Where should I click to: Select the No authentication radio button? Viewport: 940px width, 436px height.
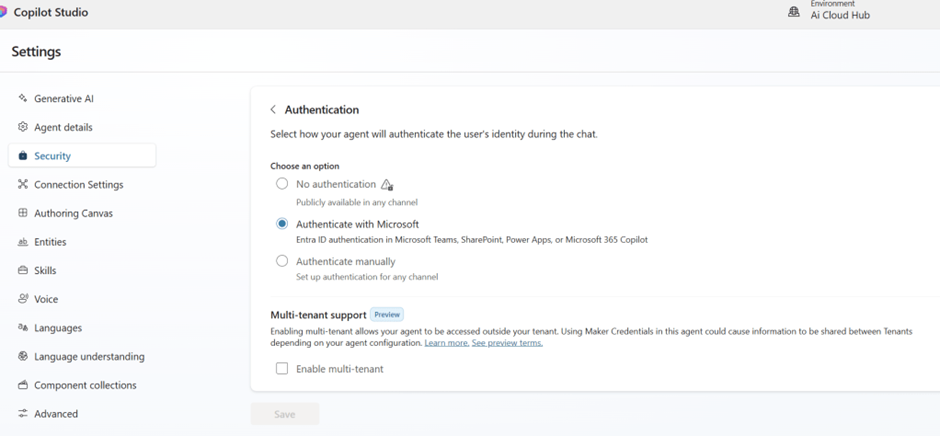[x=282, y=184]
